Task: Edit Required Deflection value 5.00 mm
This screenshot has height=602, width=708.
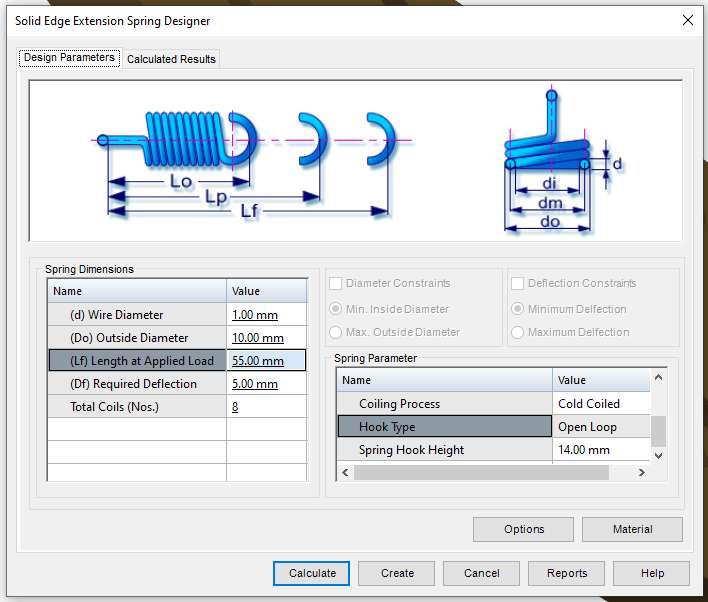Action: tap(266, 384)
